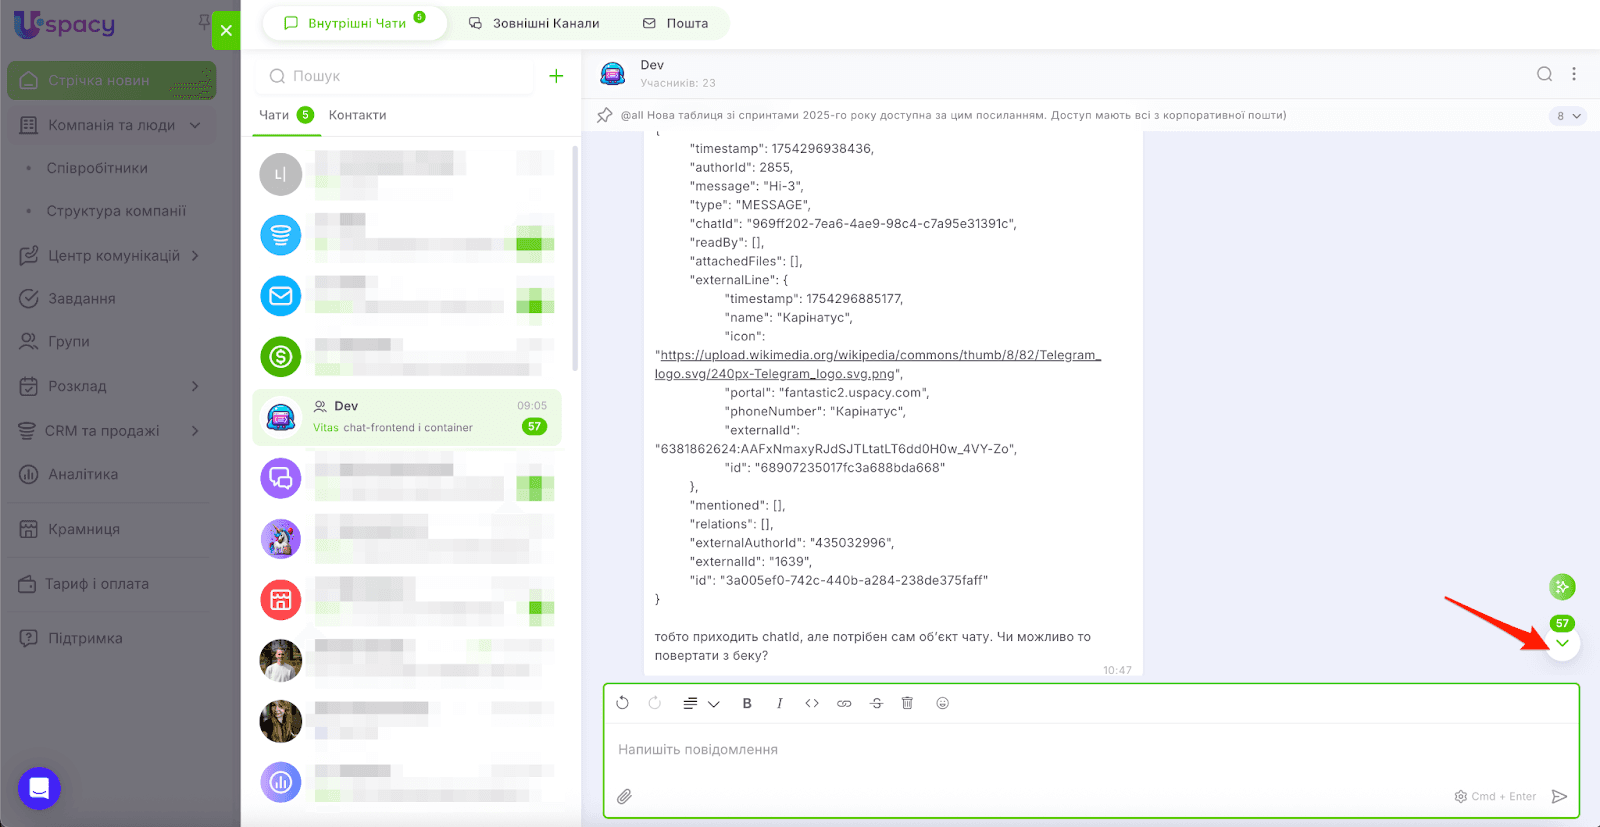Open the upload.wikimedia.org Telegram logo link
Viewport: 1600px width, 827px height.
[878, 364]
